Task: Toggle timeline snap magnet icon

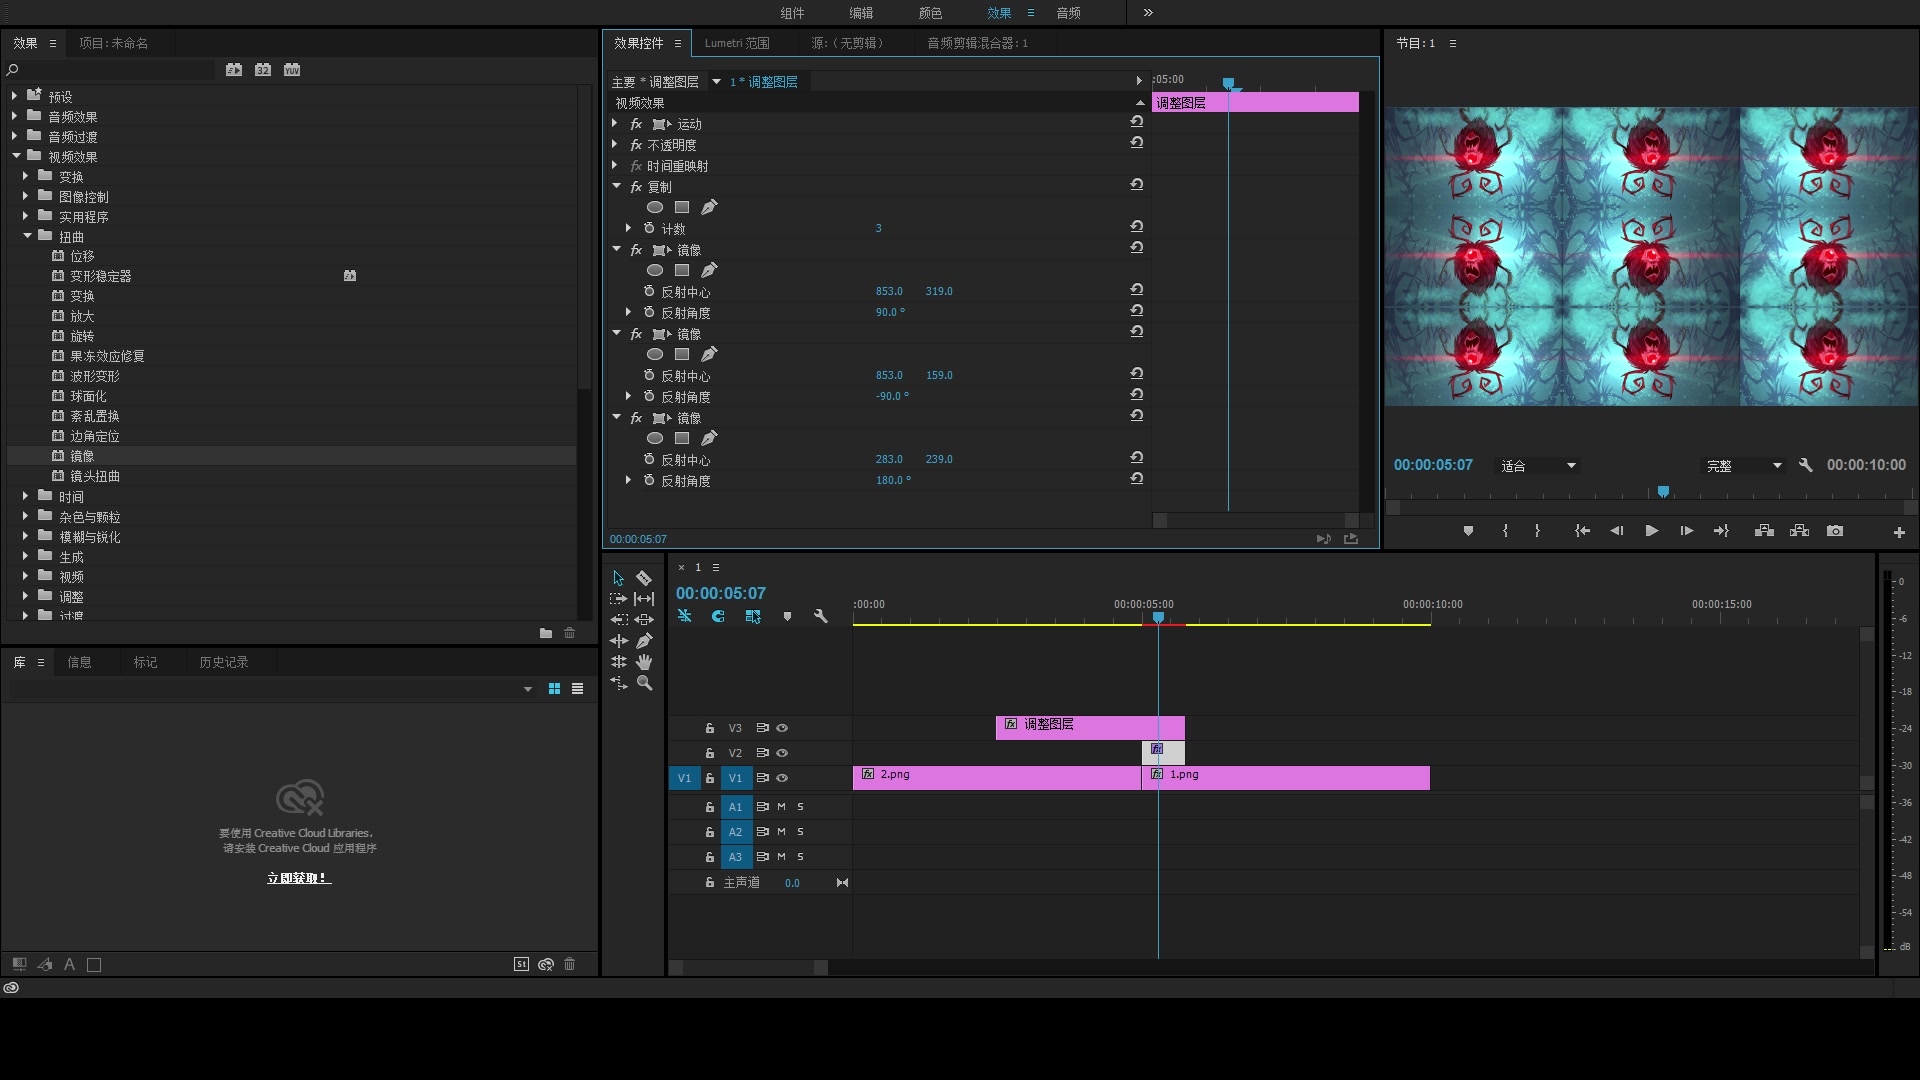Action: pyautogui.click(x=718, y=616)
